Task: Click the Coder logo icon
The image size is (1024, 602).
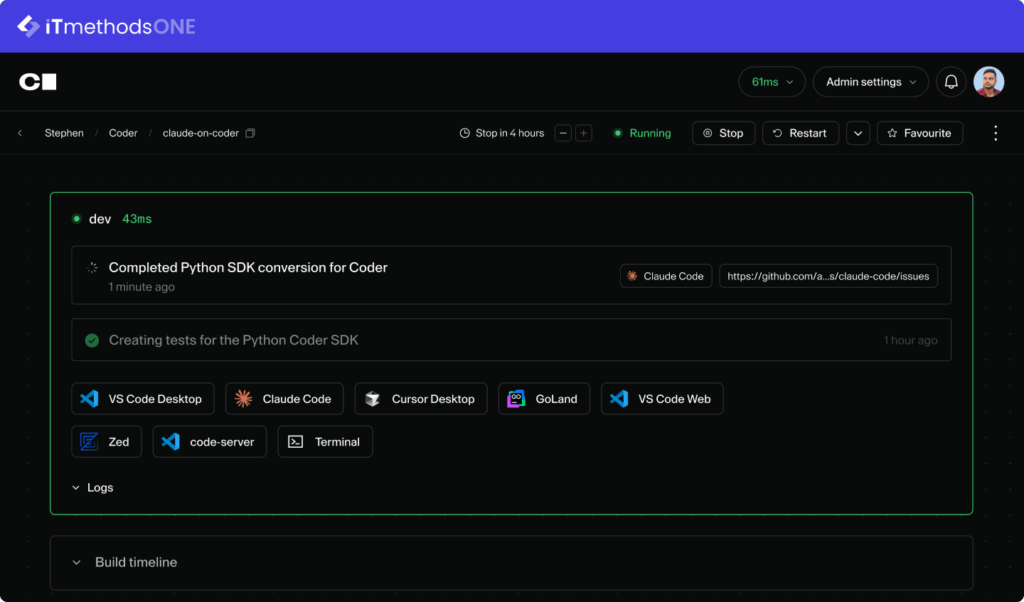Action: coord(38,82)
